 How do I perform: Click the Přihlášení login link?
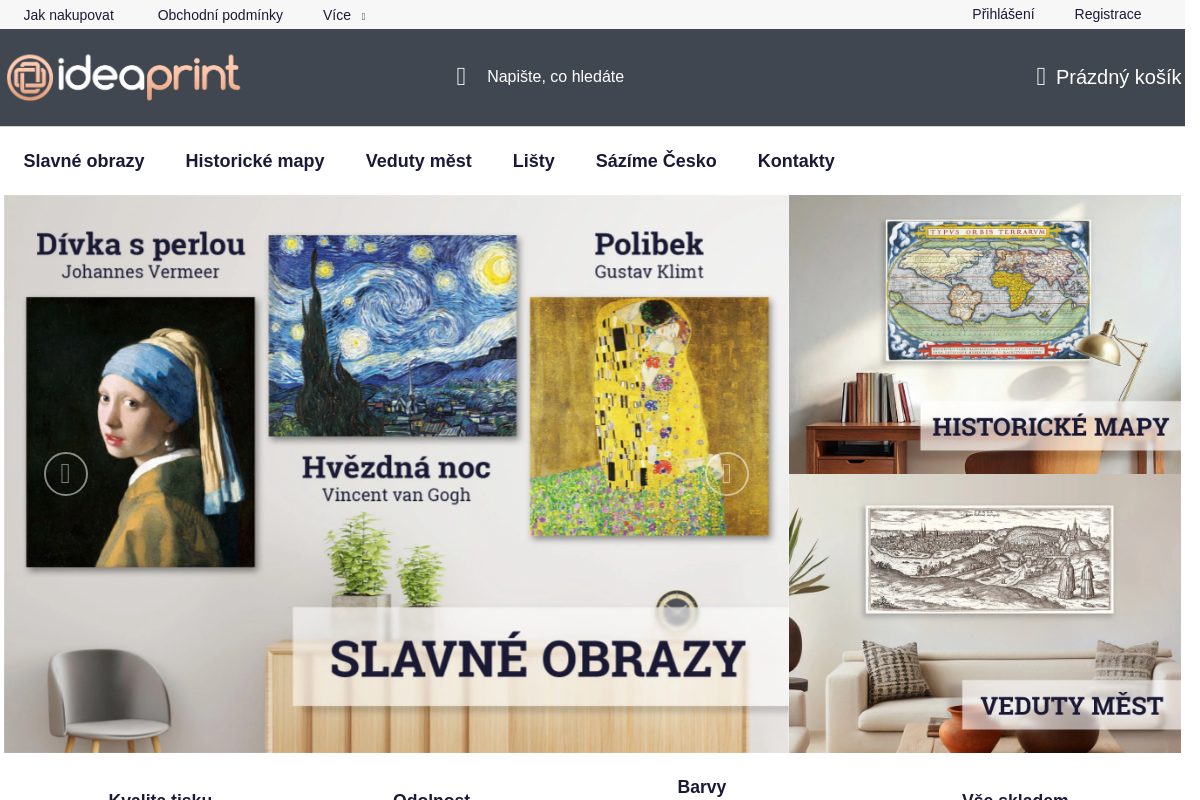tap(1003, 14)
